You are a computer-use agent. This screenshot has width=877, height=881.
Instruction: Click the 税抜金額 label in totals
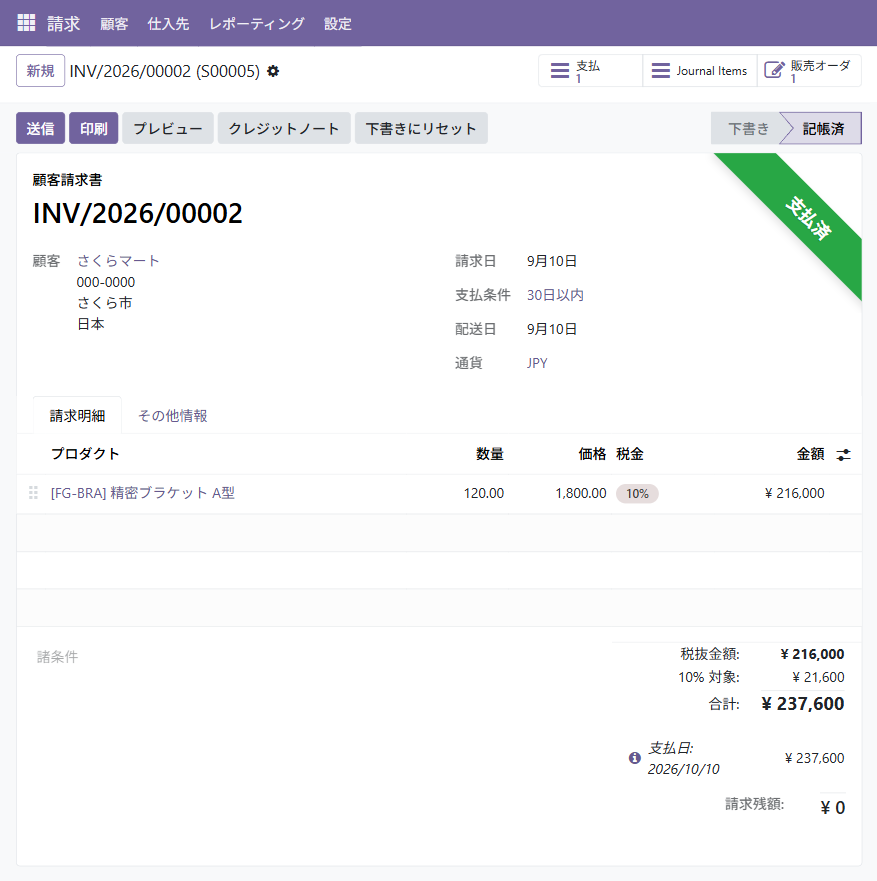pyautogui.click(x=710, y=654)
